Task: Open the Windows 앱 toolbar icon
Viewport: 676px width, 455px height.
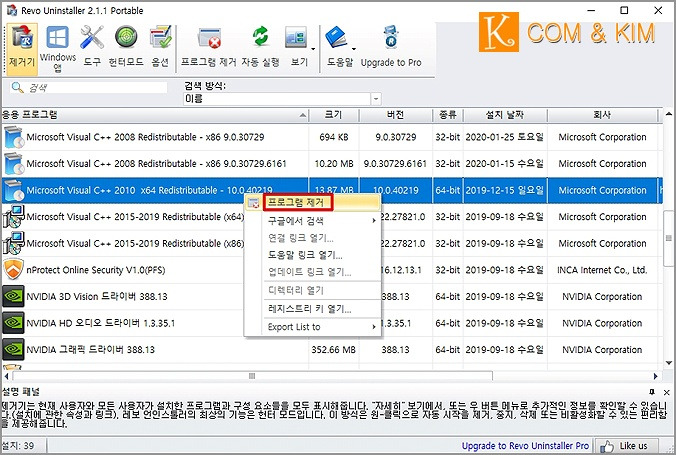Action: 58,47
